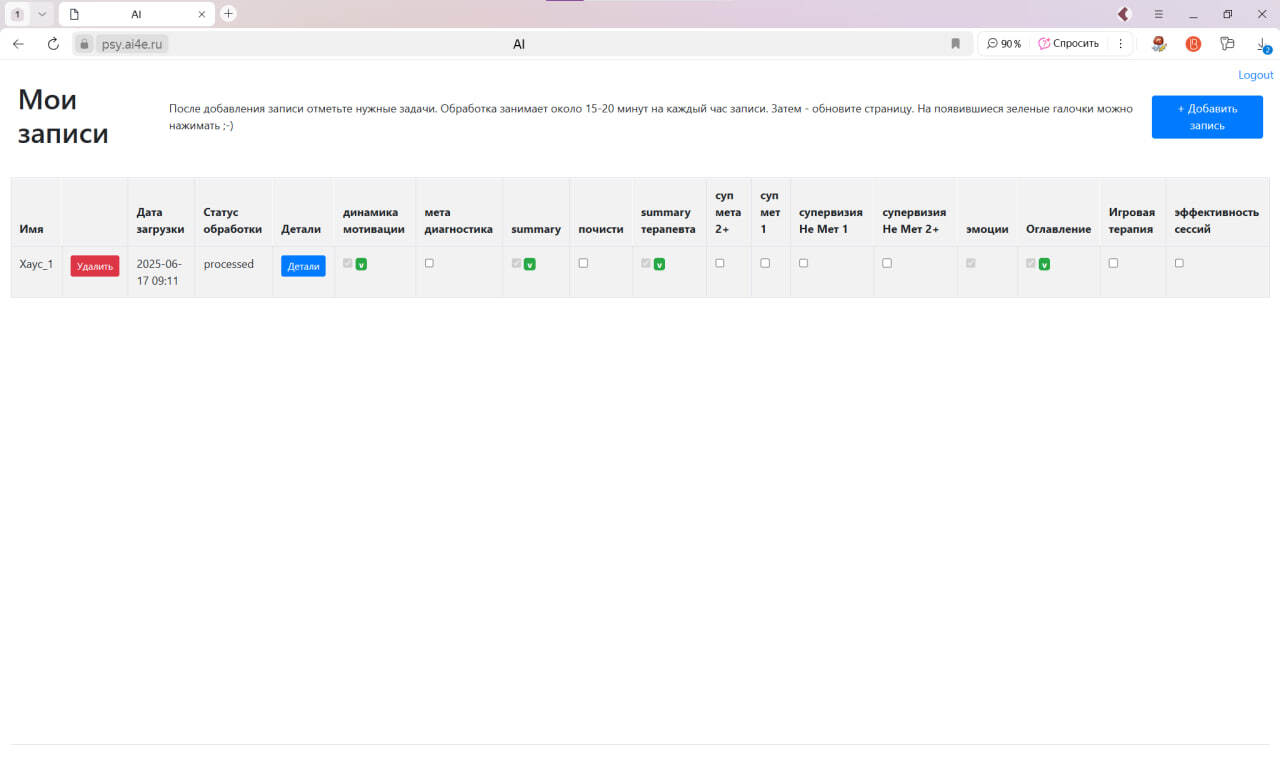The width and height of the screenshot is (1280, 768).
Task: Go back with the browser back arrow
Action: pyautogui.click(x=18, y=44)
